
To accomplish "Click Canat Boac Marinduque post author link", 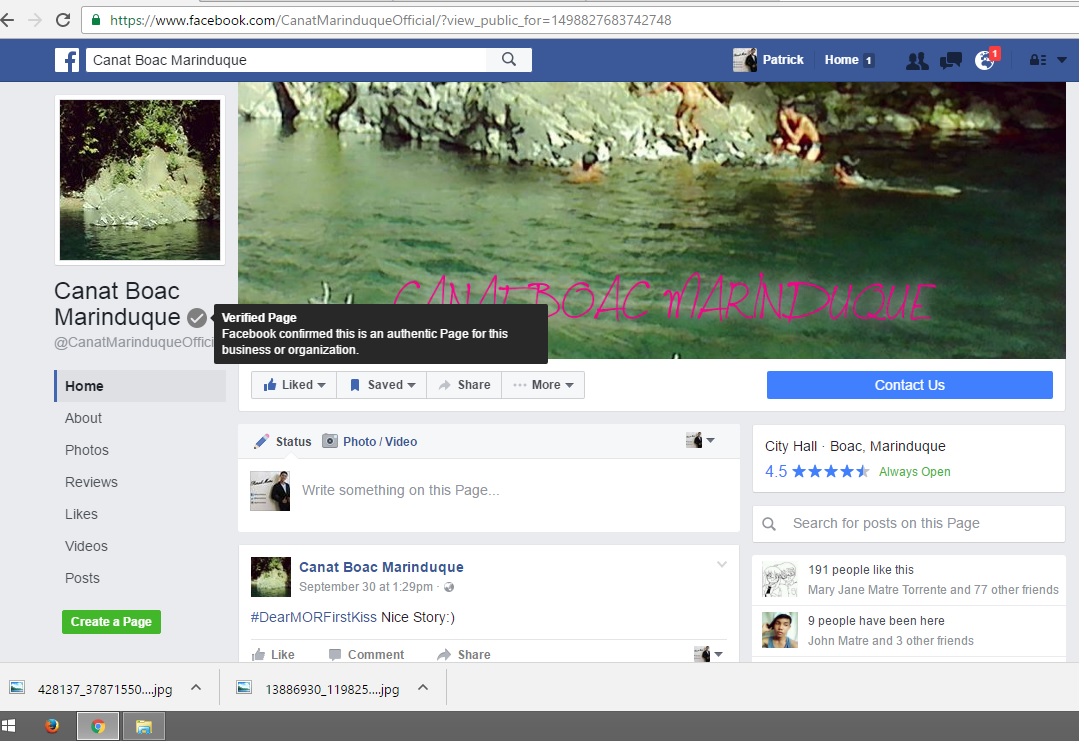I will 381,567.
